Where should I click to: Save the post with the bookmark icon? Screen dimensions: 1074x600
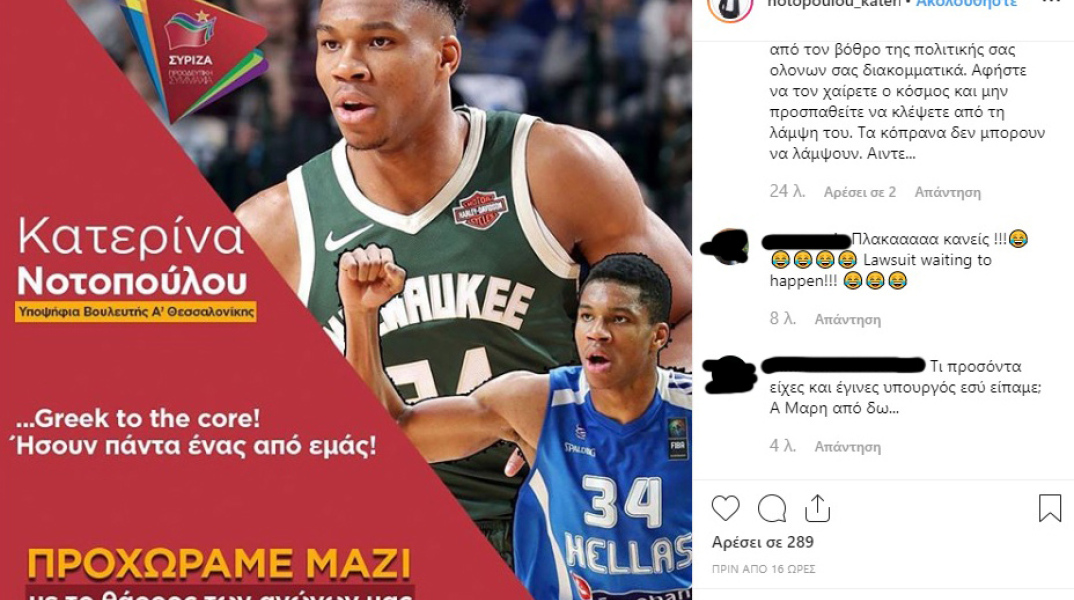(1049, 508)
